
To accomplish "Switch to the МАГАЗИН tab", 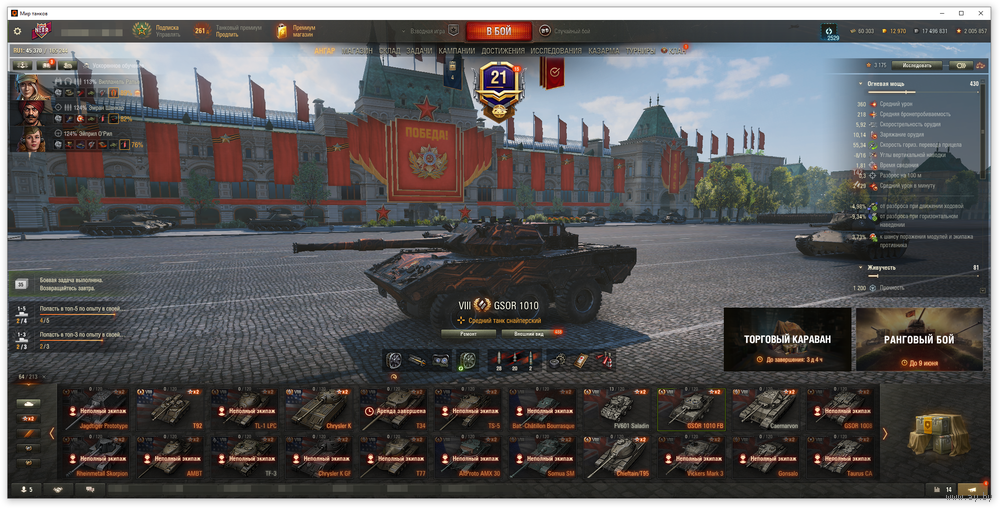I will coord(357,50).
